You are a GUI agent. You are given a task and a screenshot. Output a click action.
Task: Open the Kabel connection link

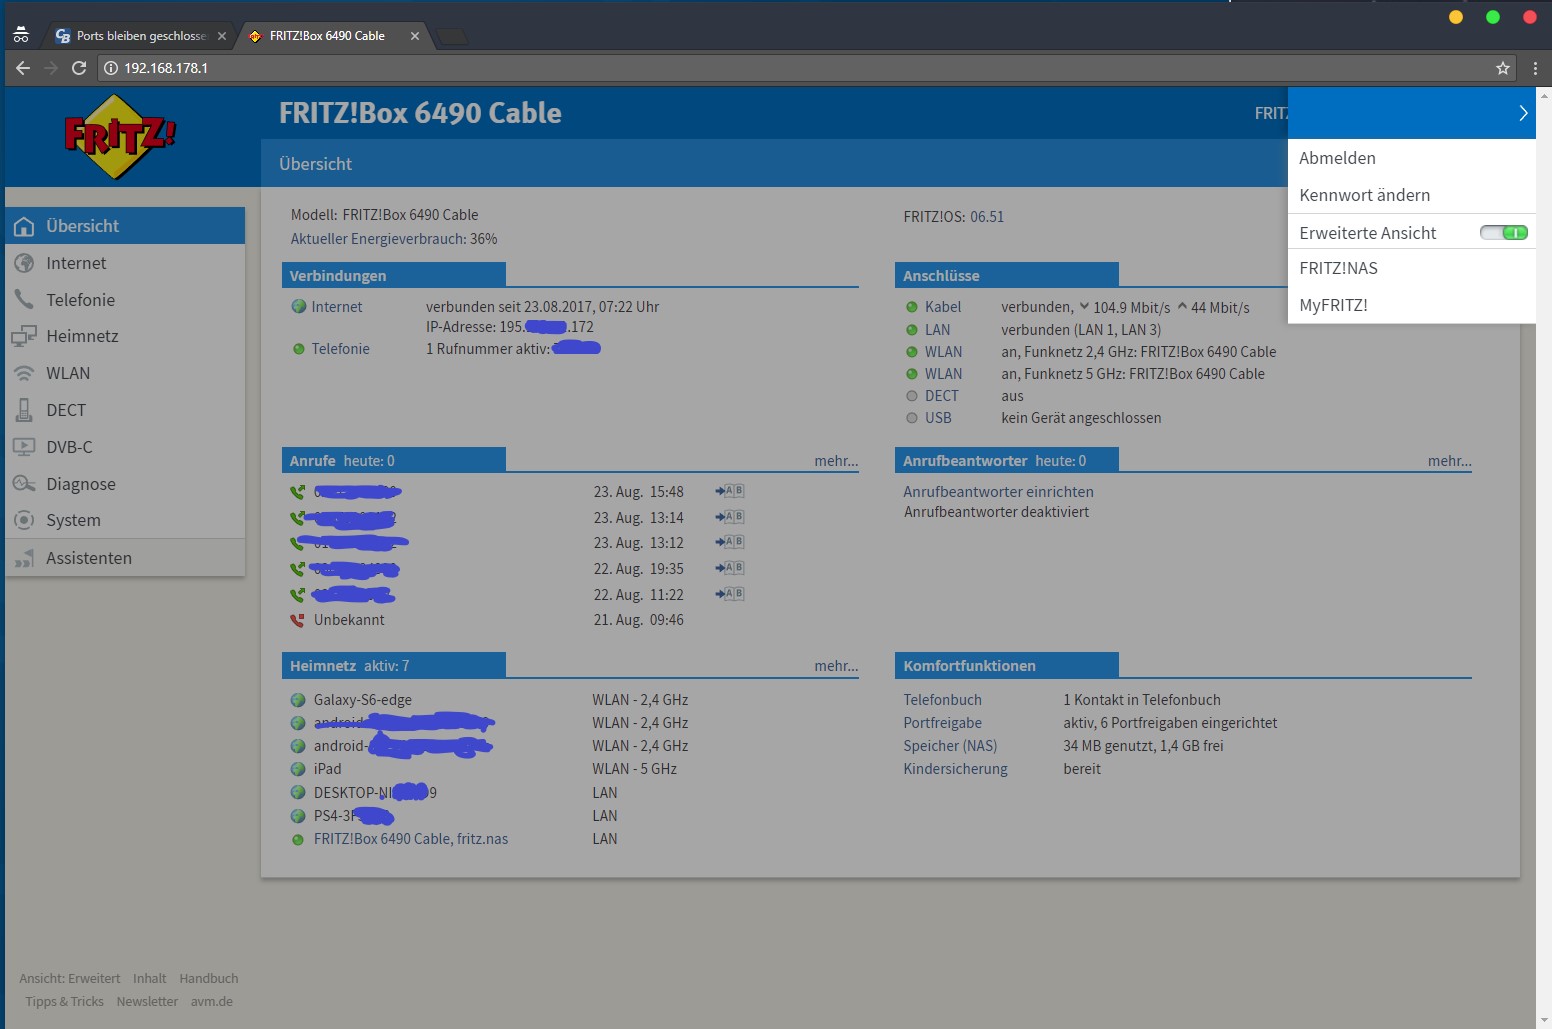[x=942, y=307]
